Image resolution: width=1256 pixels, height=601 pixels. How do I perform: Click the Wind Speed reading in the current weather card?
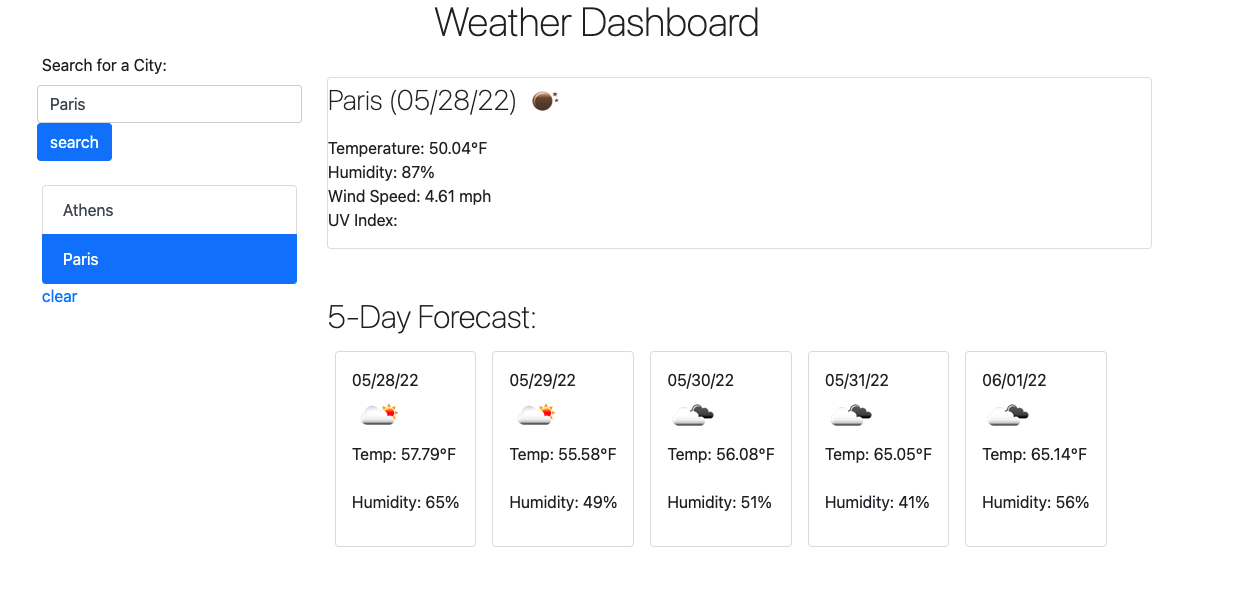pyautogui.click(x=409, y=196)
